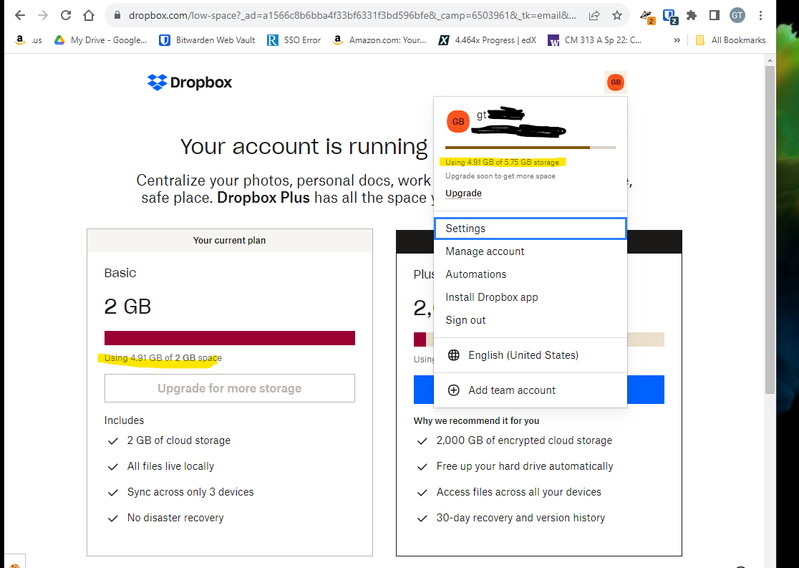
Task: Open the Amazon .us bookmark
Action: [29, 40]
